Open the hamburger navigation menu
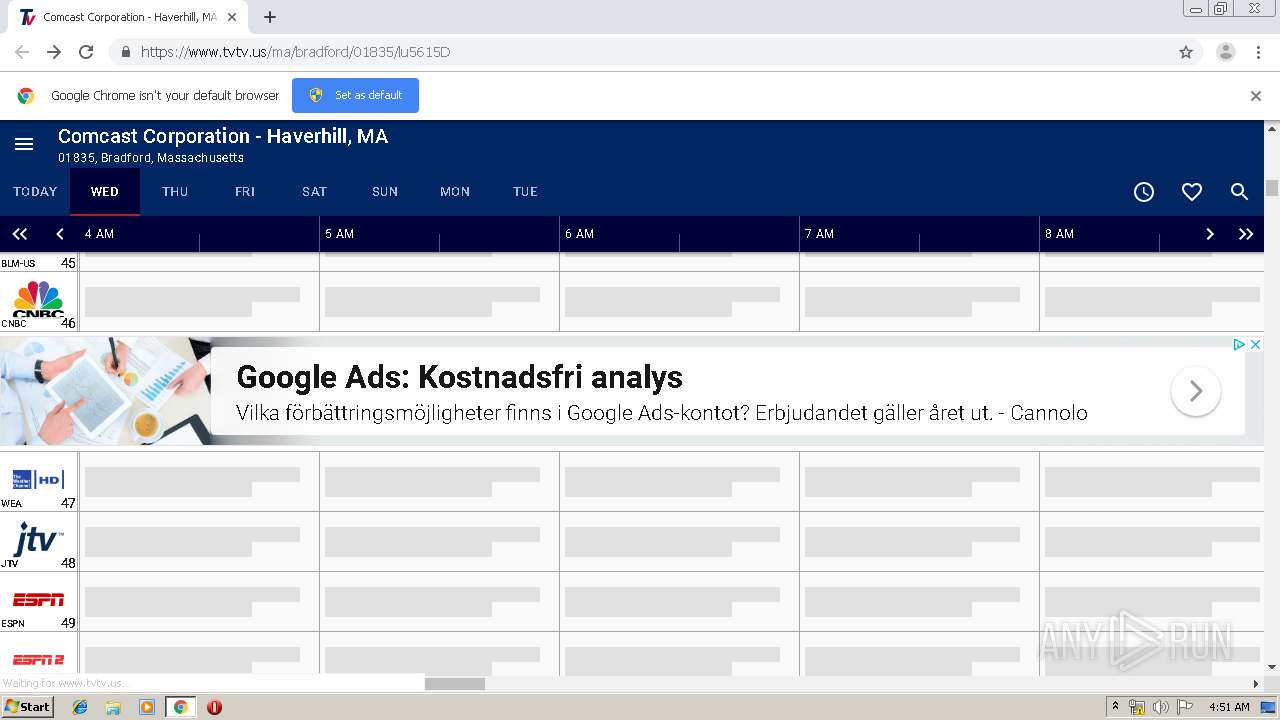Viewport: 1280px width, 720px height. pos(24,144)
